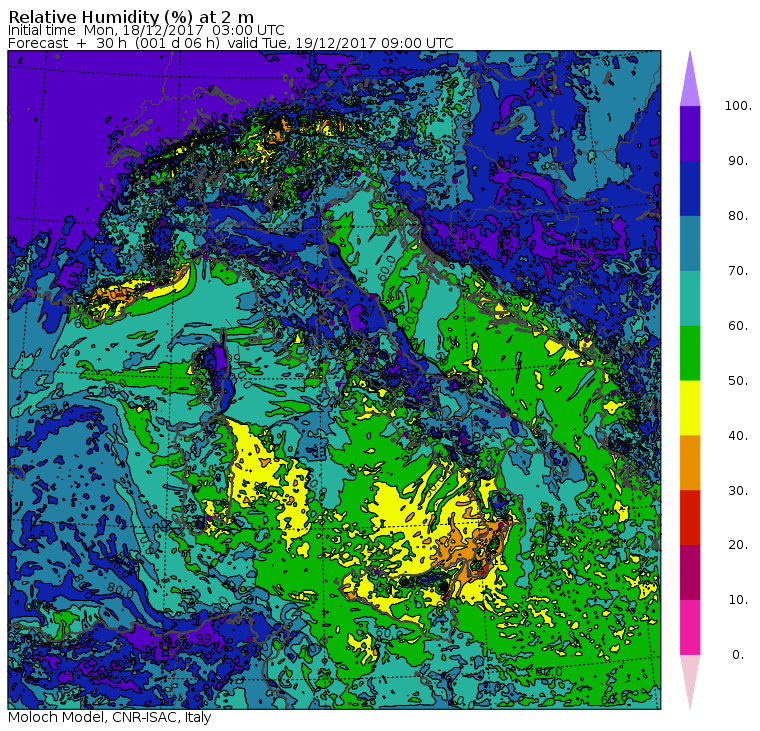
Task: Click the '20.' legend label
Action: pyautogui.click(x=738, y=545)
